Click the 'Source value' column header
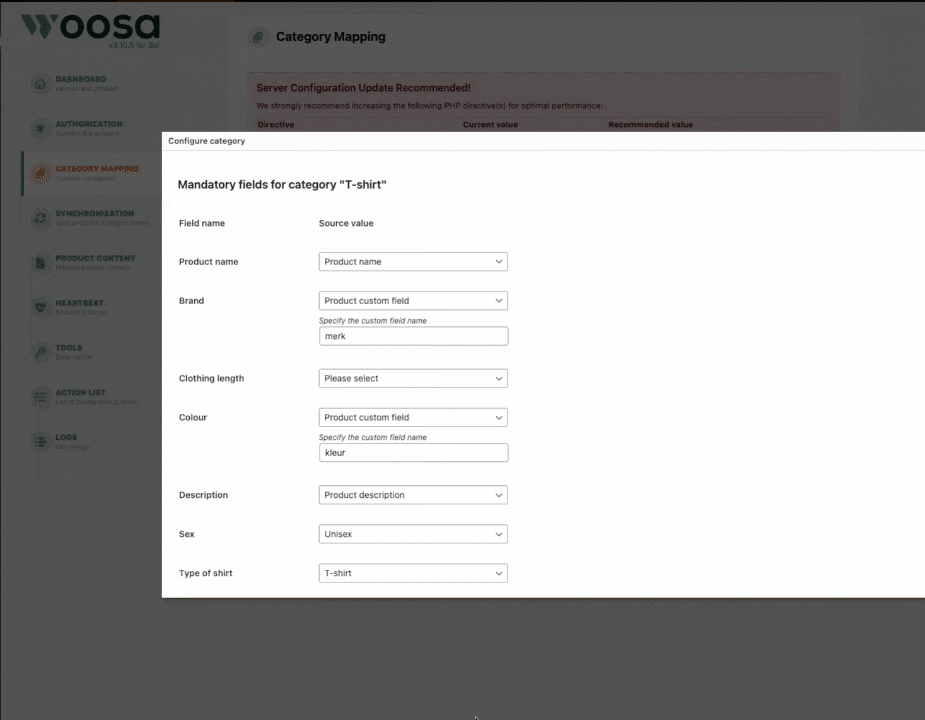The height and width of the screenshot is (720, 925). (346, 223)
